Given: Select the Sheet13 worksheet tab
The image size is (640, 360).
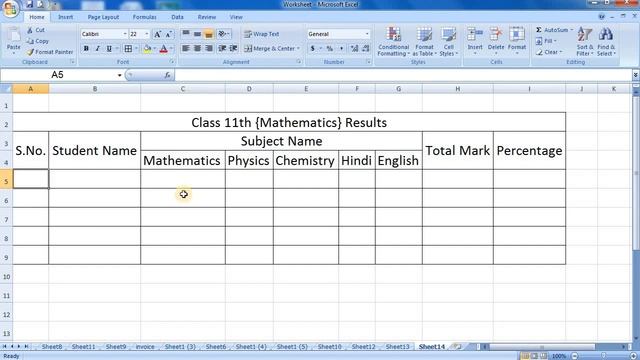Looking at the screenshot, I should click(397, 347).
